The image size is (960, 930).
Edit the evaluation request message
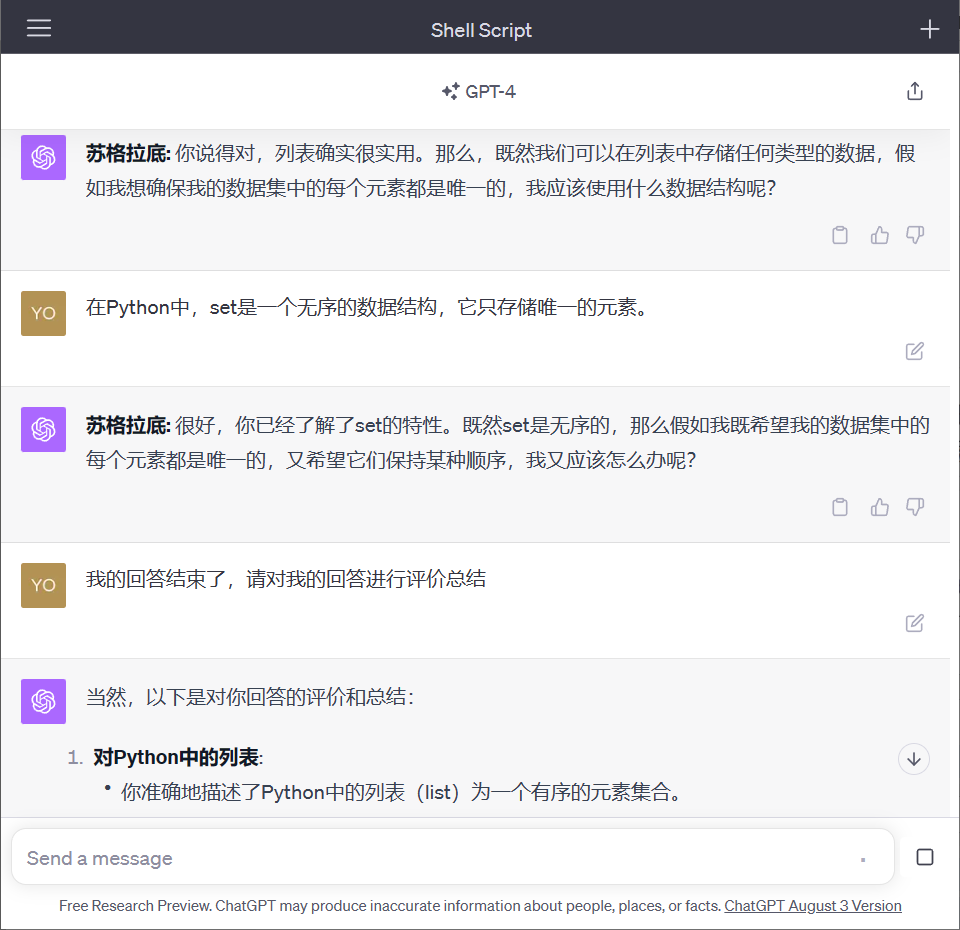[913, 623]
